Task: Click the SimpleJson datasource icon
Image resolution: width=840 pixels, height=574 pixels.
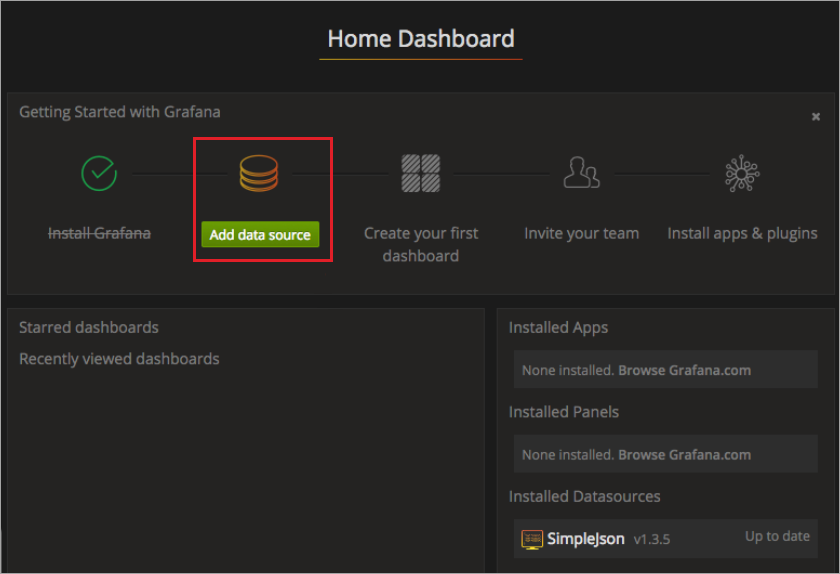Action: pos(532,539)
